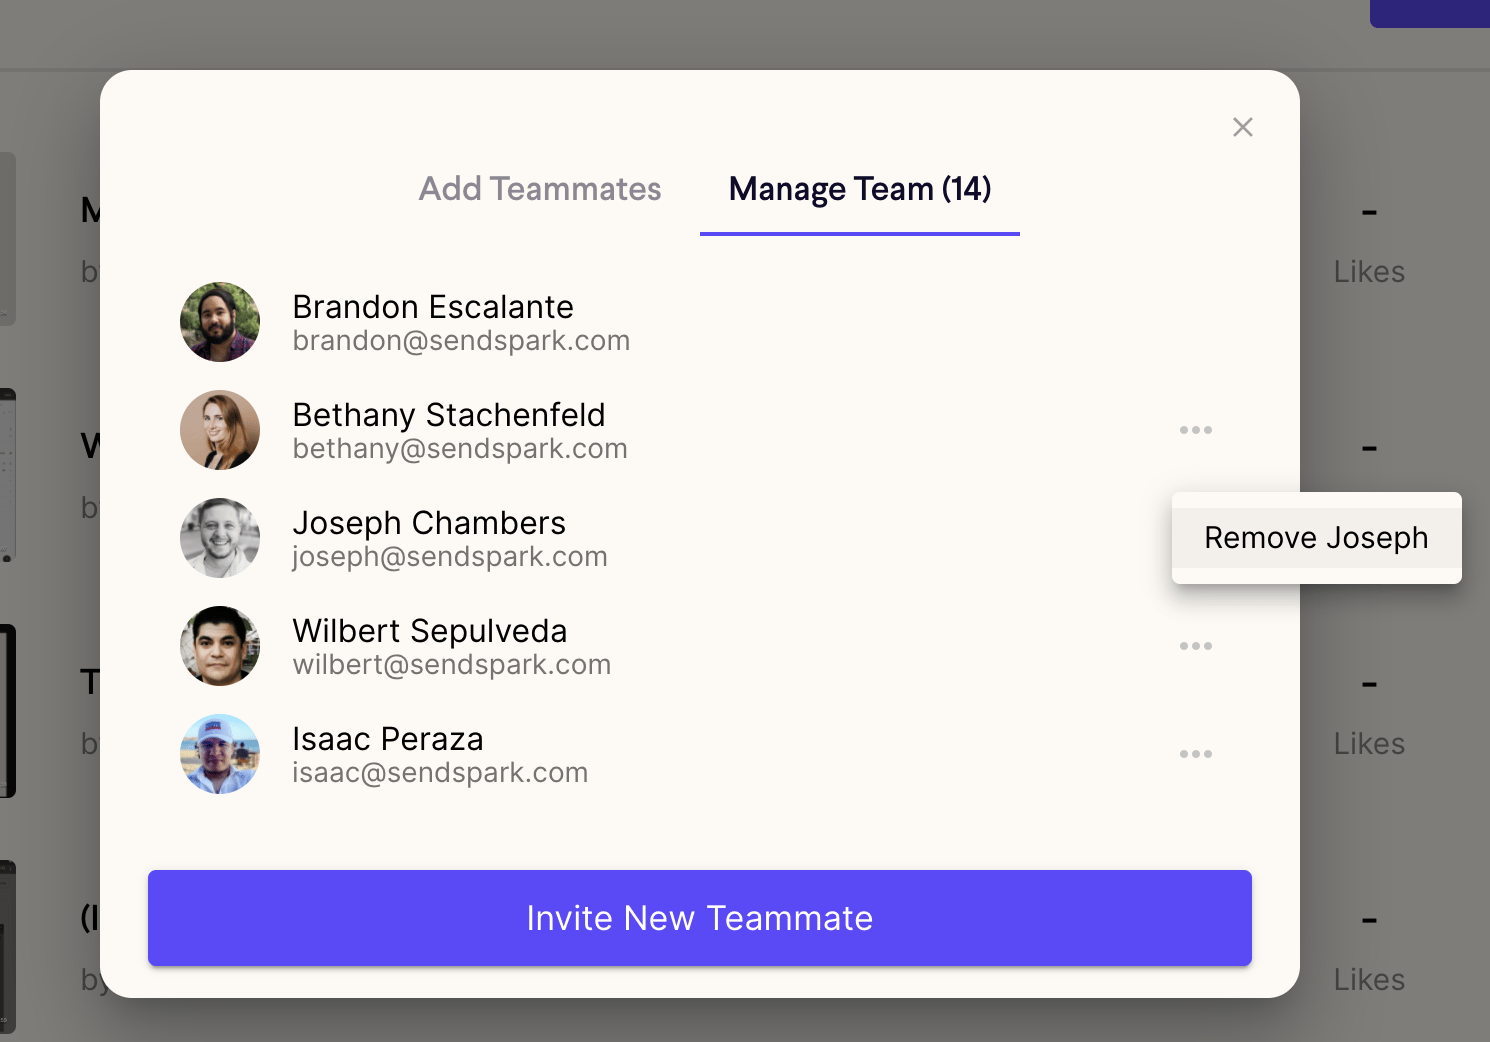
Task: Switch to the Add Teammates tab
Action: [540, 189]
